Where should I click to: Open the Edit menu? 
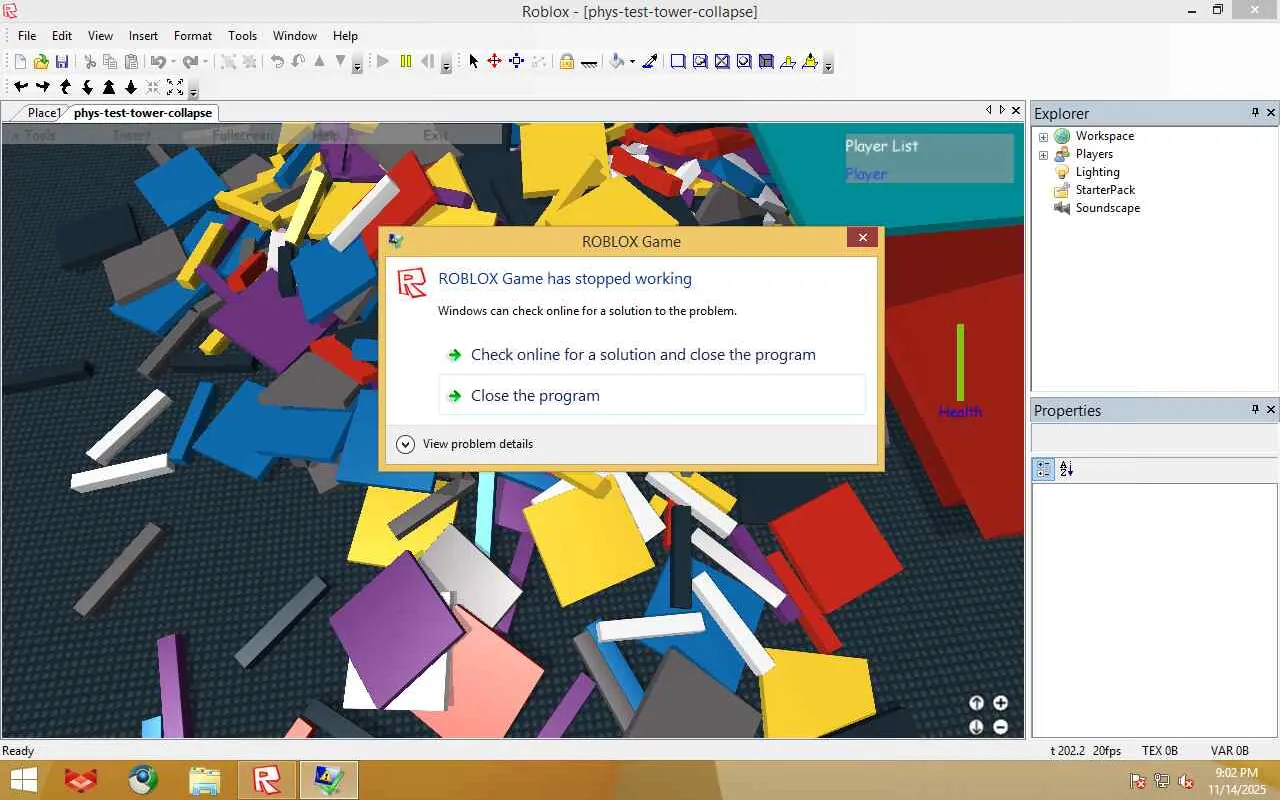62,35
